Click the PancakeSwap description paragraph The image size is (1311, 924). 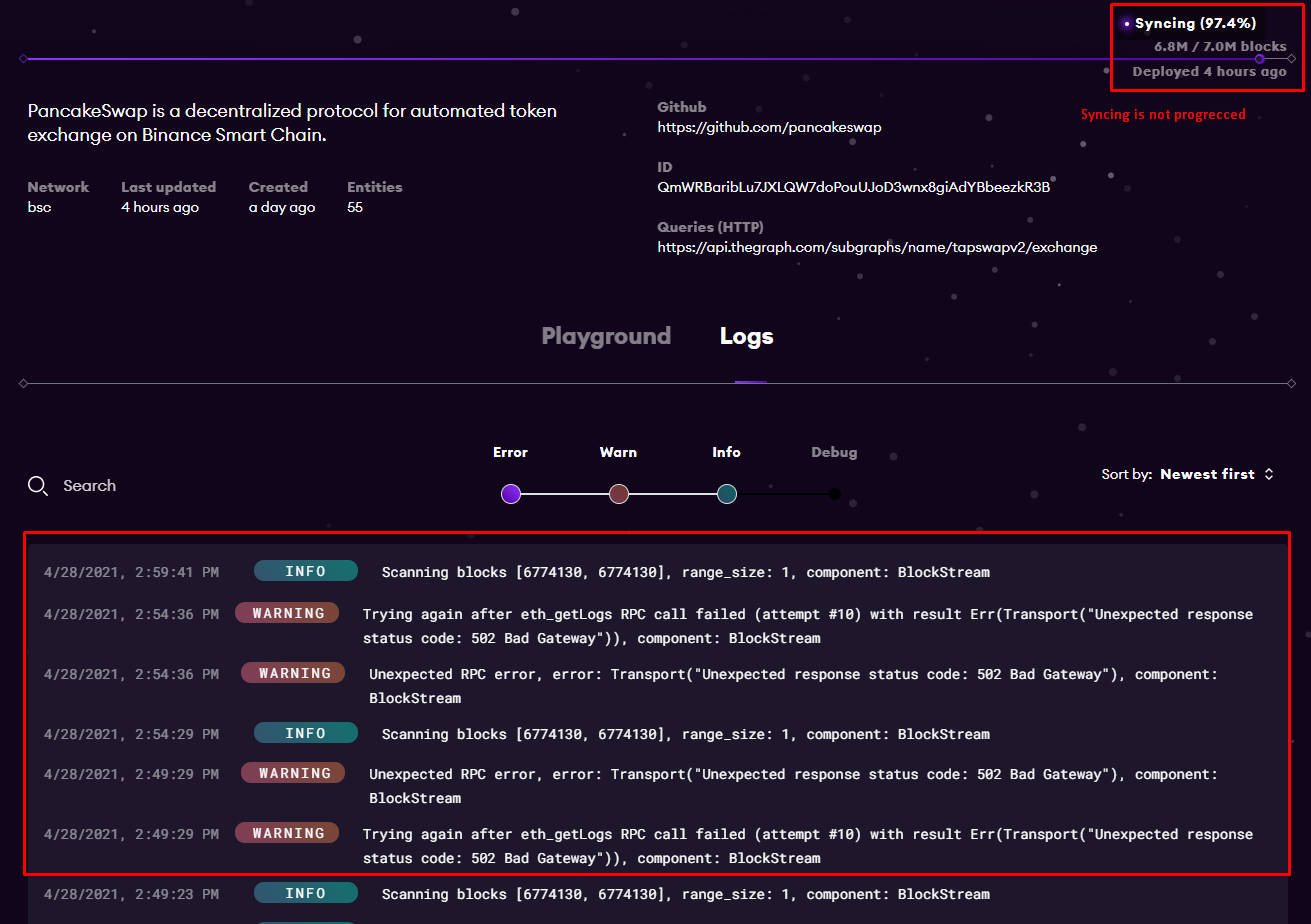[292, 122]
